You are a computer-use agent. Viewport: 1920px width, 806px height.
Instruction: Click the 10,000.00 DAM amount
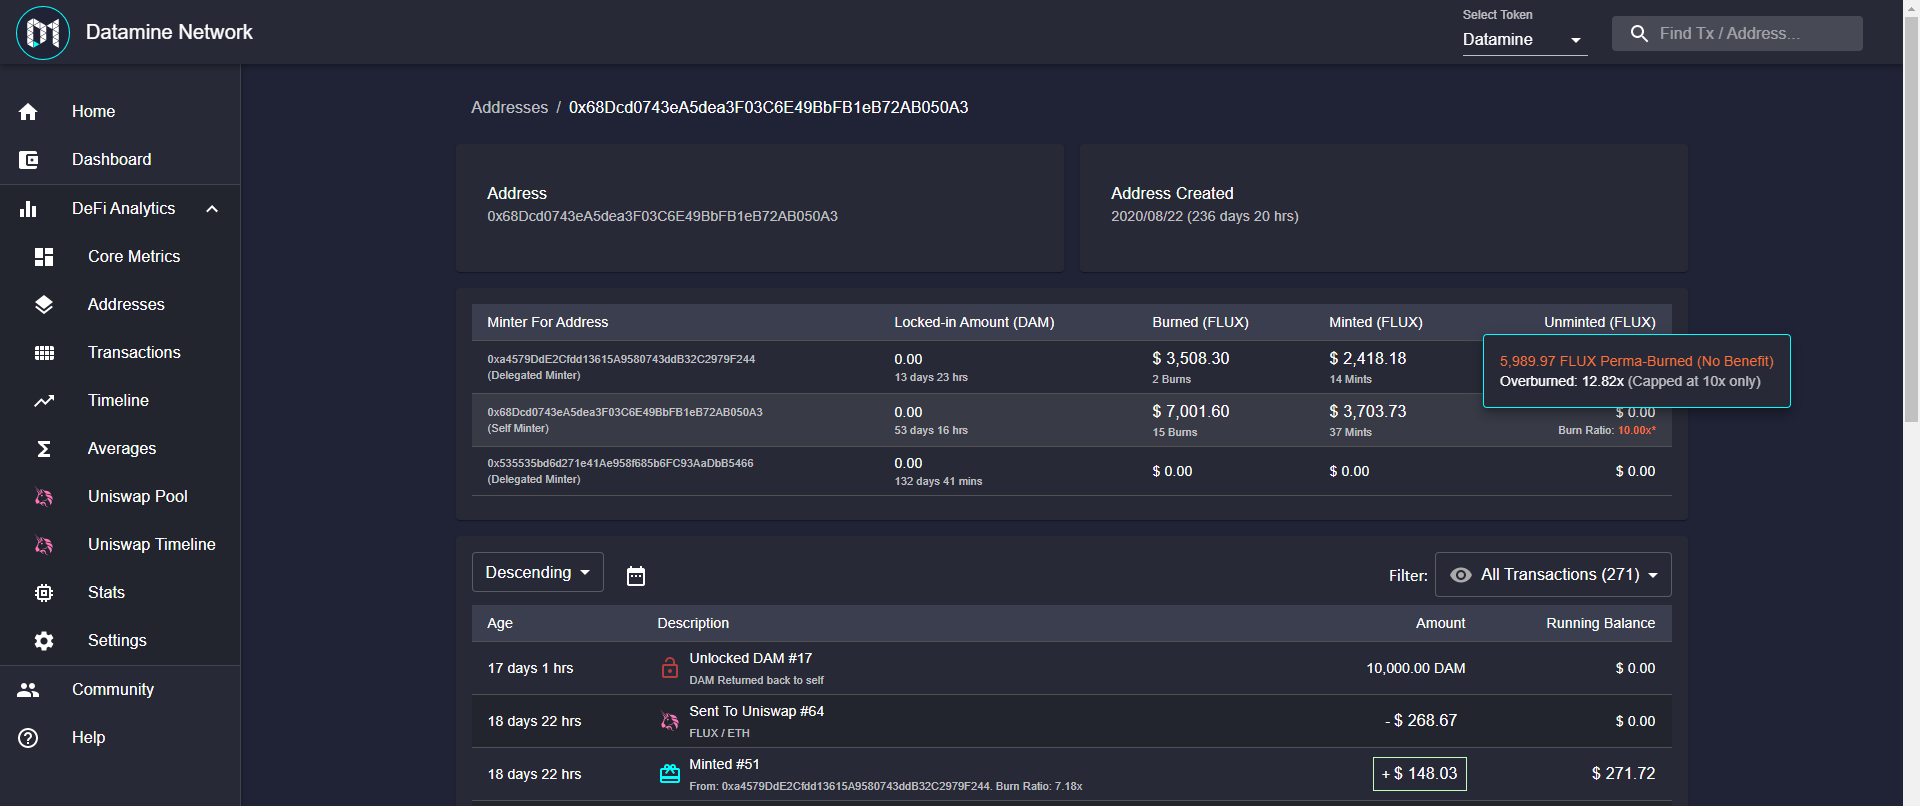coord(1415,669)
